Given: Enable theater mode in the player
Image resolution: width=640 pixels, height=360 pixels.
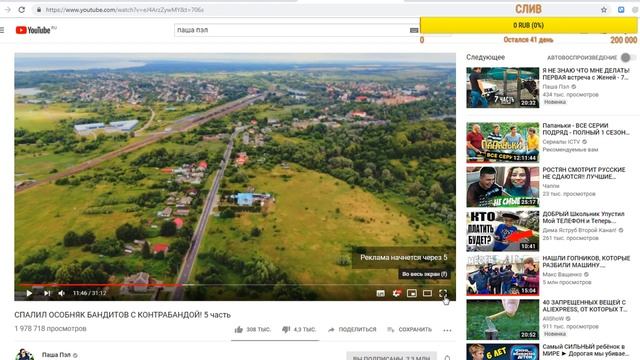Looking at the screenshot, I should [427, 293].
